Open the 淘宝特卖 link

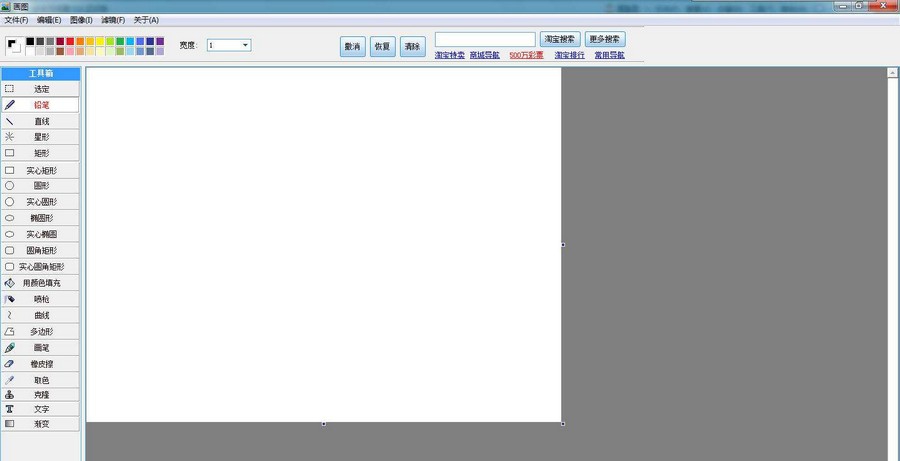449,55
